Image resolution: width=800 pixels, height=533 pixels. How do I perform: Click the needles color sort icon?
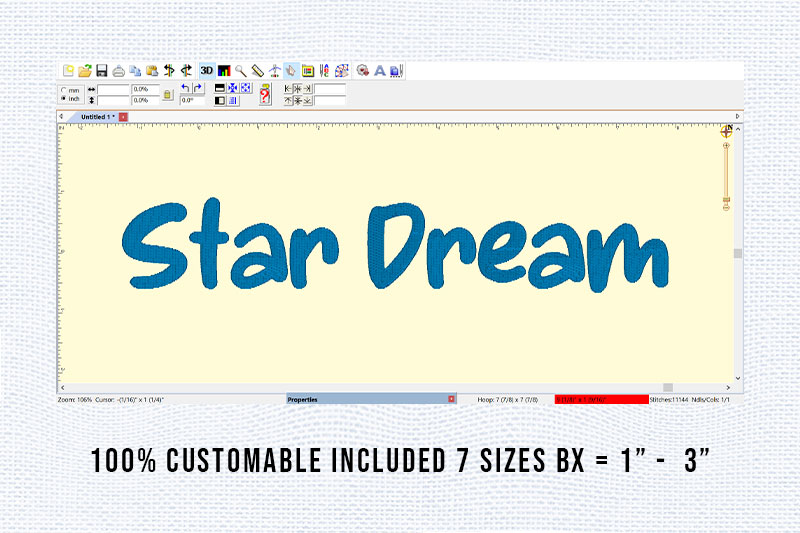[x=324, y=70]
